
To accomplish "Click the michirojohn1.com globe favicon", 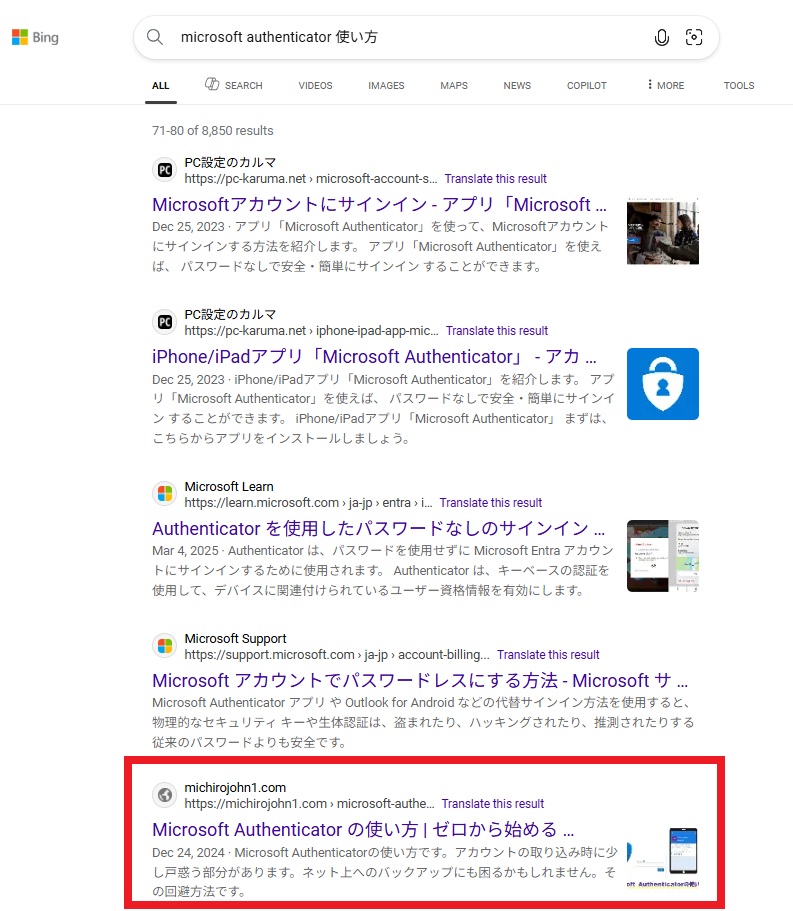I will point(165,795).
